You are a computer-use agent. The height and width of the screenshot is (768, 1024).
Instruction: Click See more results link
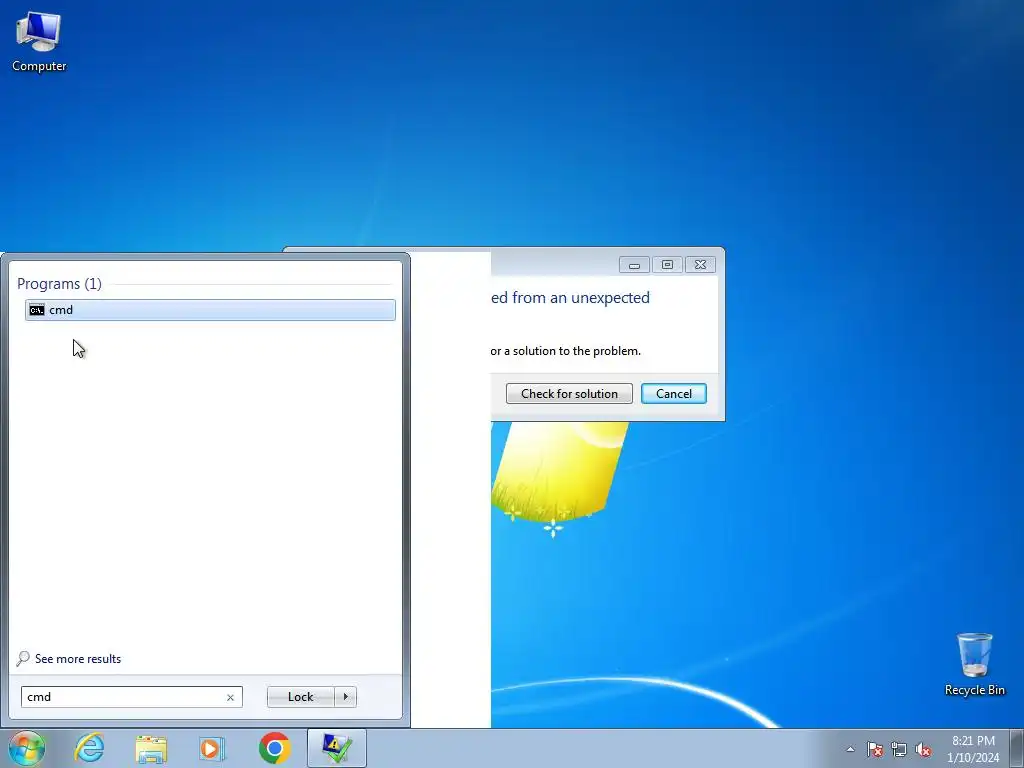(x=78, y=659)
